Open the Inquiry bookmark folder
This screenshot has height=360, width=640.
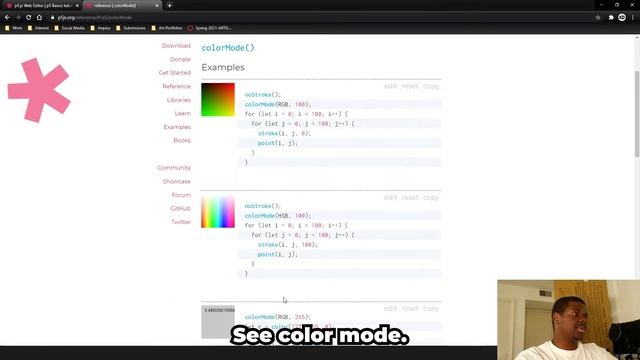coord(100,28)
